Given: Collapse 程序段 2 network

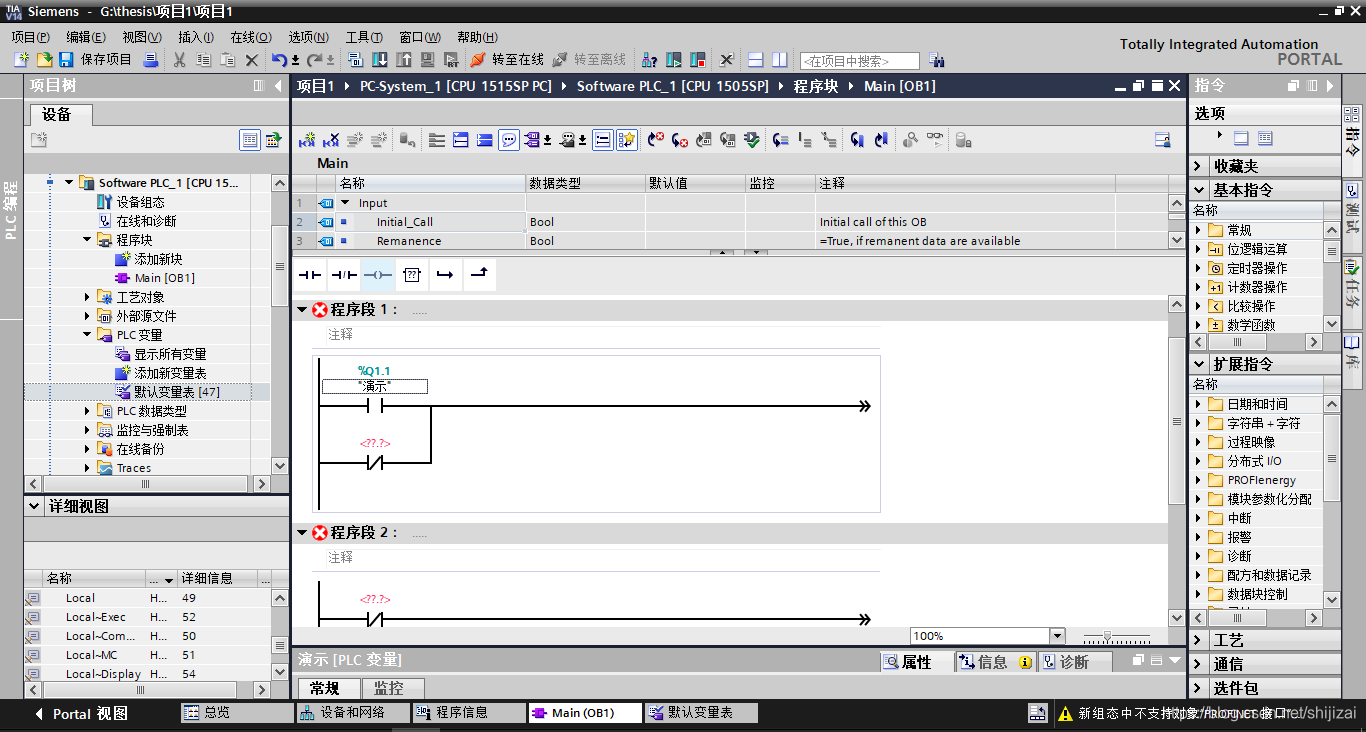Looking at the screenshot, I should tap(302, 533).
